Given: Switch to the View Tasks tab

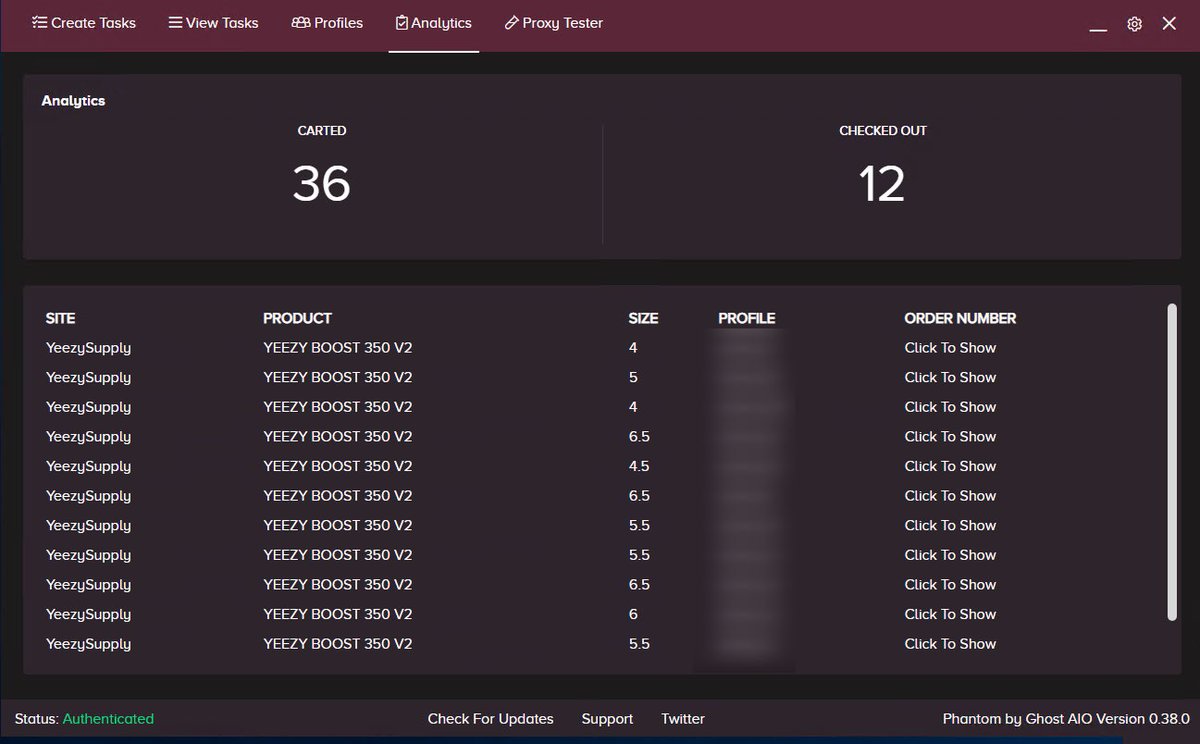Looking at the screenshot, I should click(x=213, y=22).
